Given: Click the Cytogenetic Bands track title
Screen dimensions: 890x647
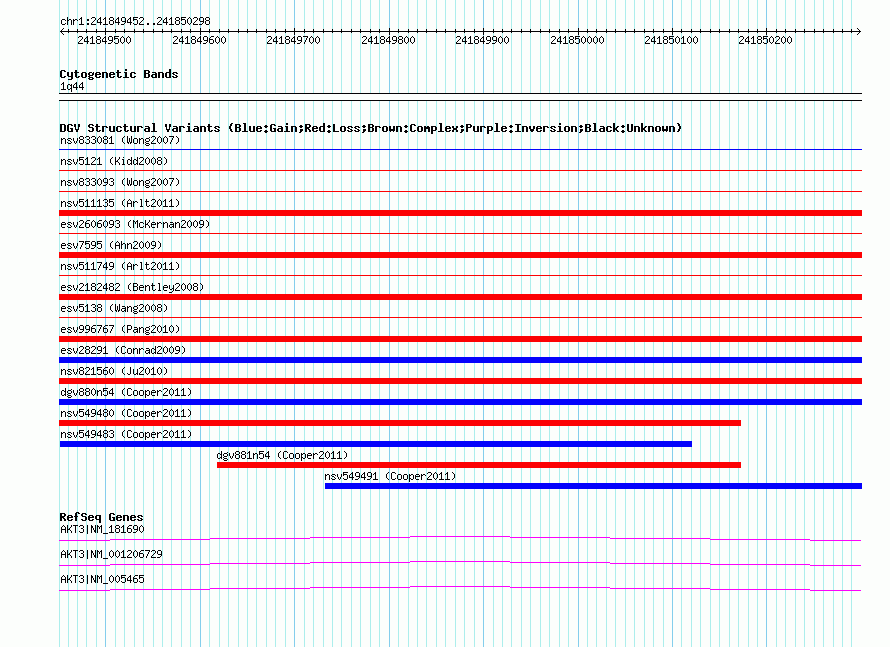Looking at the screenshot, I should click(x=119, y=74).
